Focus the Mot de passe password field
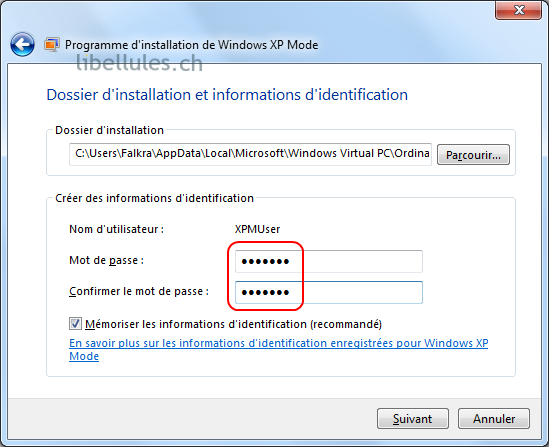Screen dimensions: 549x447 coord(329,261)
